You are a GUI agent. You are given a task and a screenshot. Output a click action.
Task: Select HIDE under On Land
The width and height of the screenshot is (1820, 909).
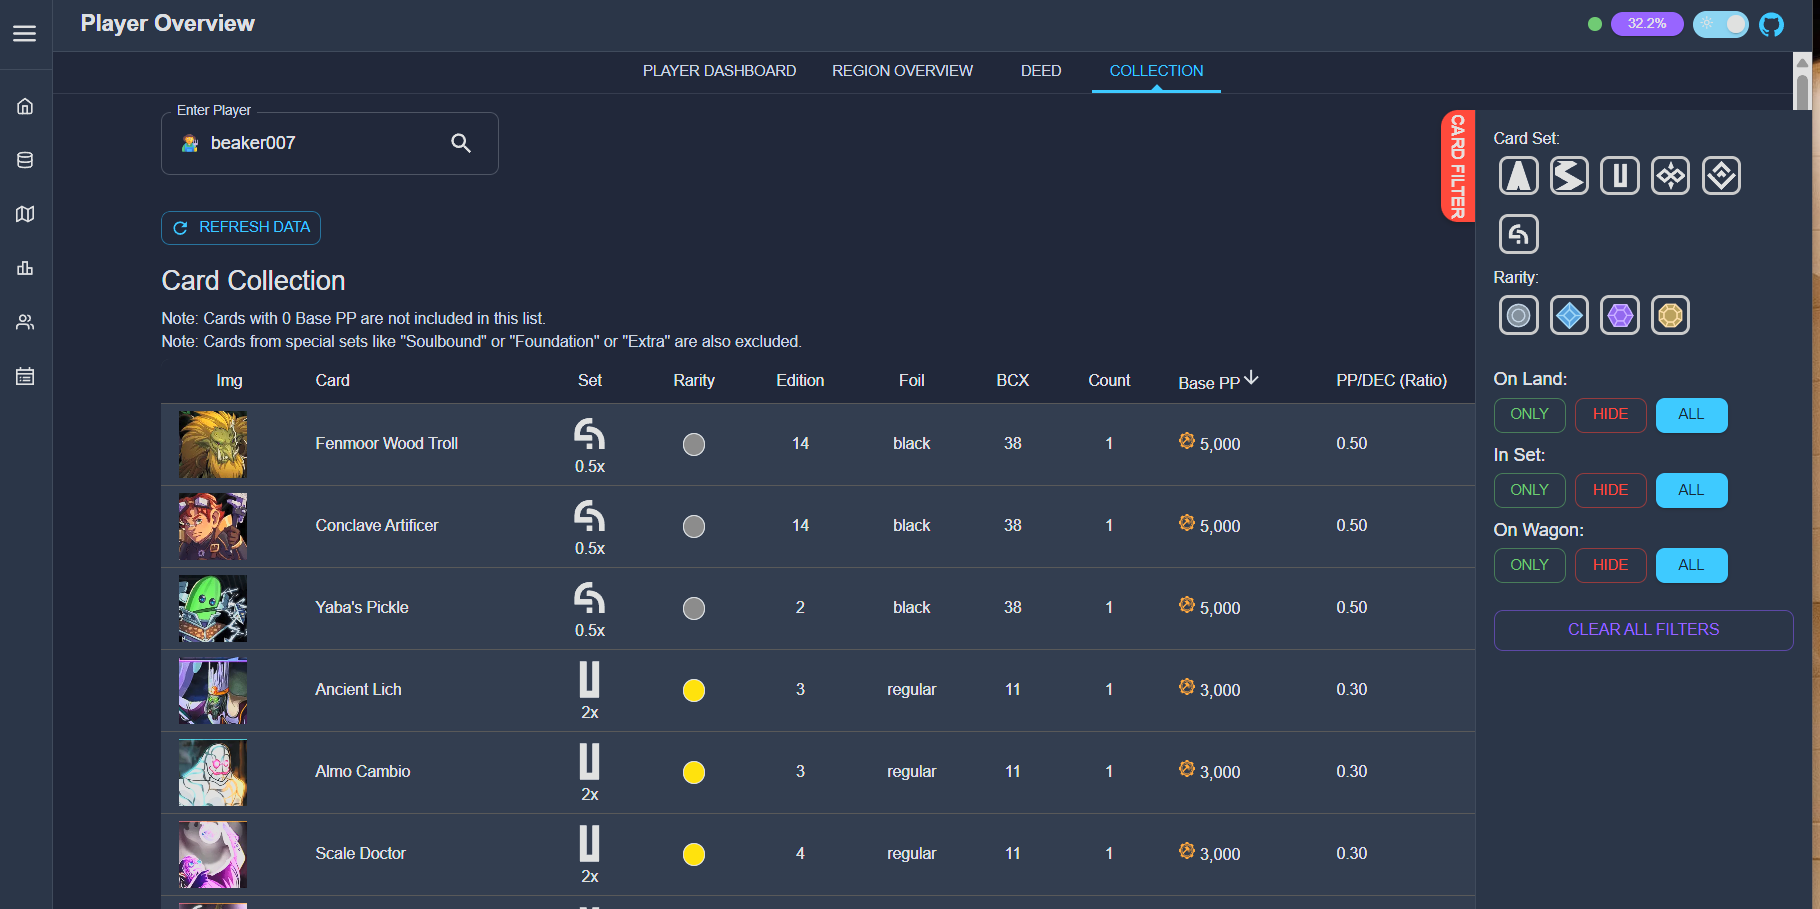(x=1610, y=415)
